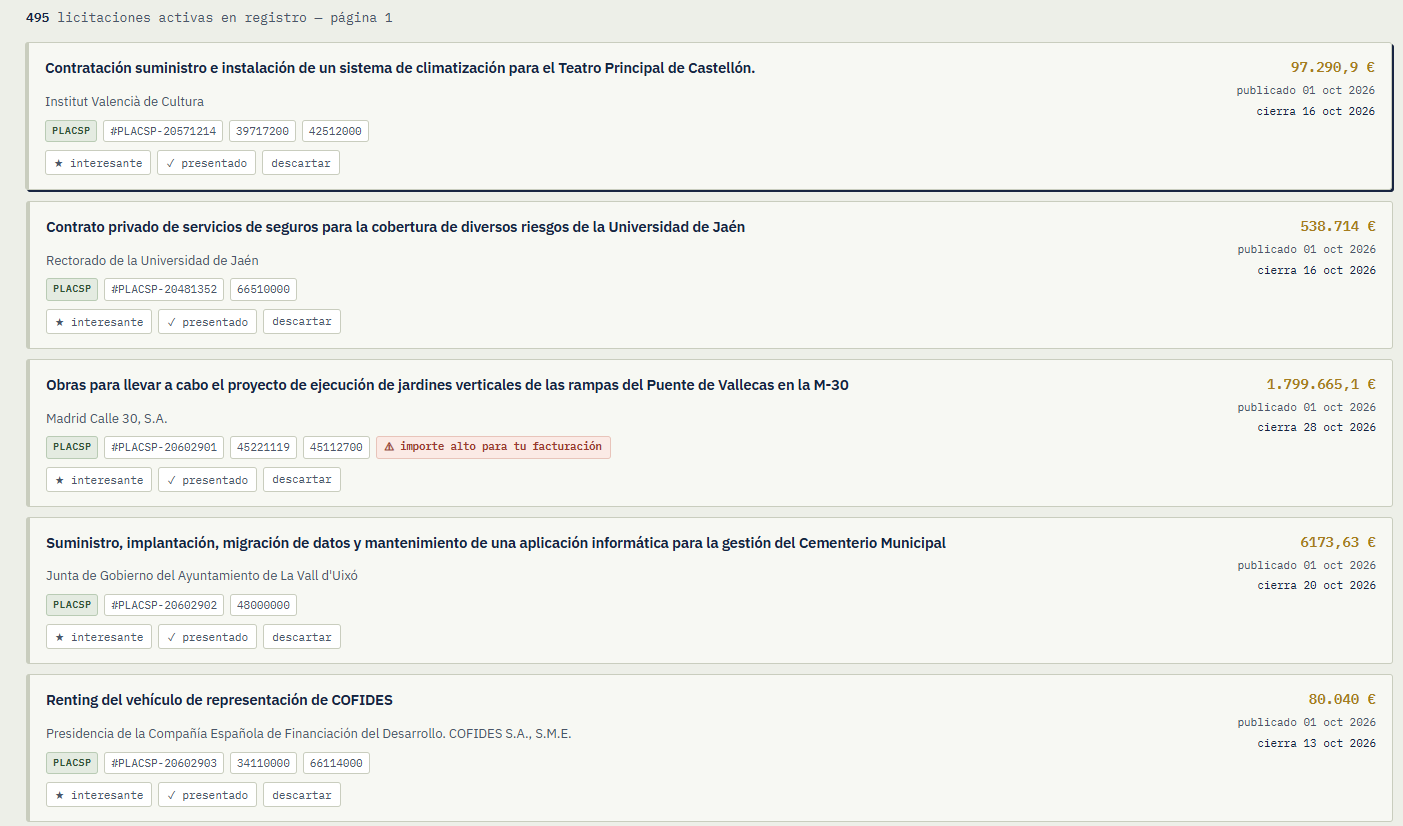Screen dimensions: 1403x826
Task: Click the reference tag #PLACSP-20602902
Action: [x=164, y=605]
